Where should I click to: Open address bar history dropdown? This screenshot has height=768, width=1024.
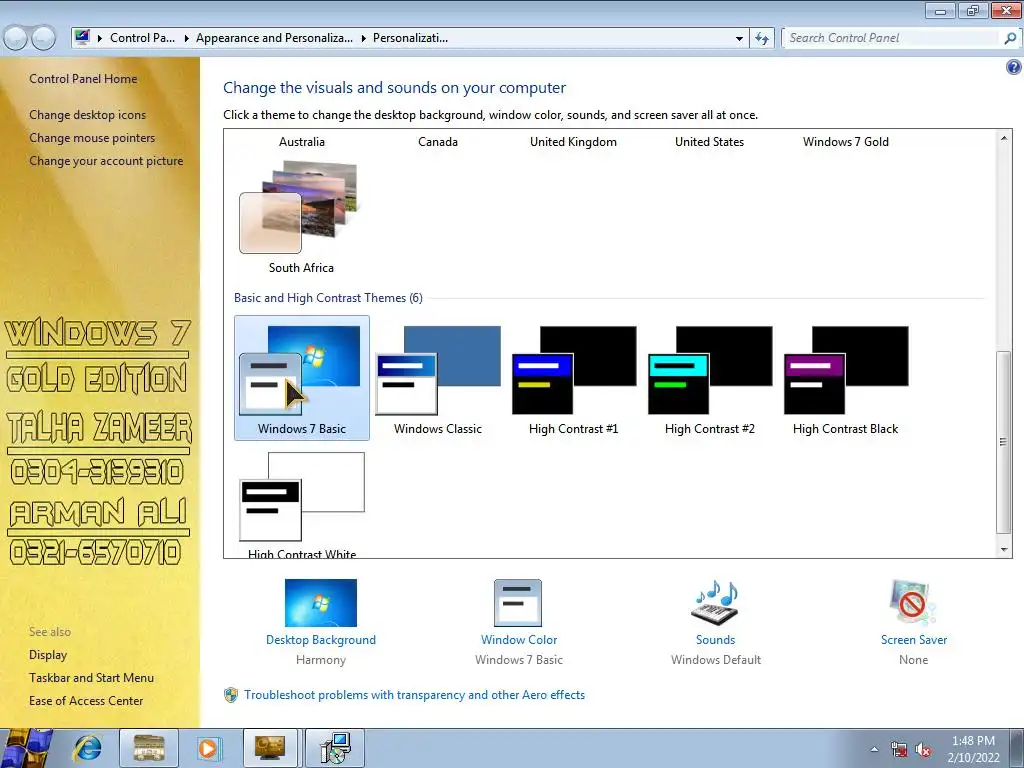(x=739, y=38)
